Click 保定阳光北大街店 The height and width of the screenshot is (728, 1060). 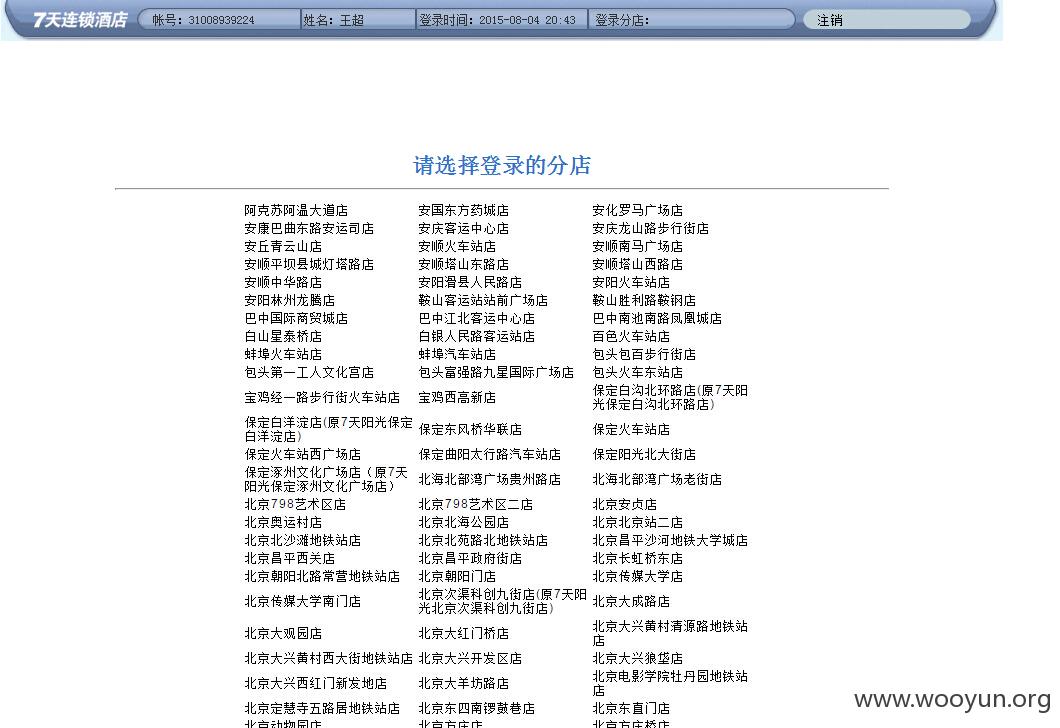[644, 454]
